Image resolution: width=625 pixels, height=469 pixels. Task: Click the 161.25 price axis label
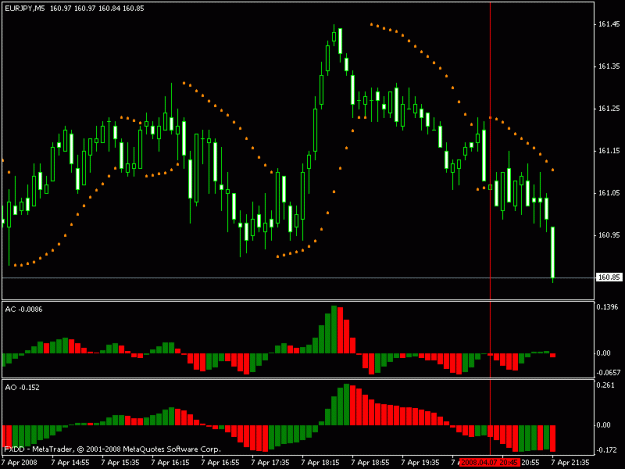click(609, 108)
